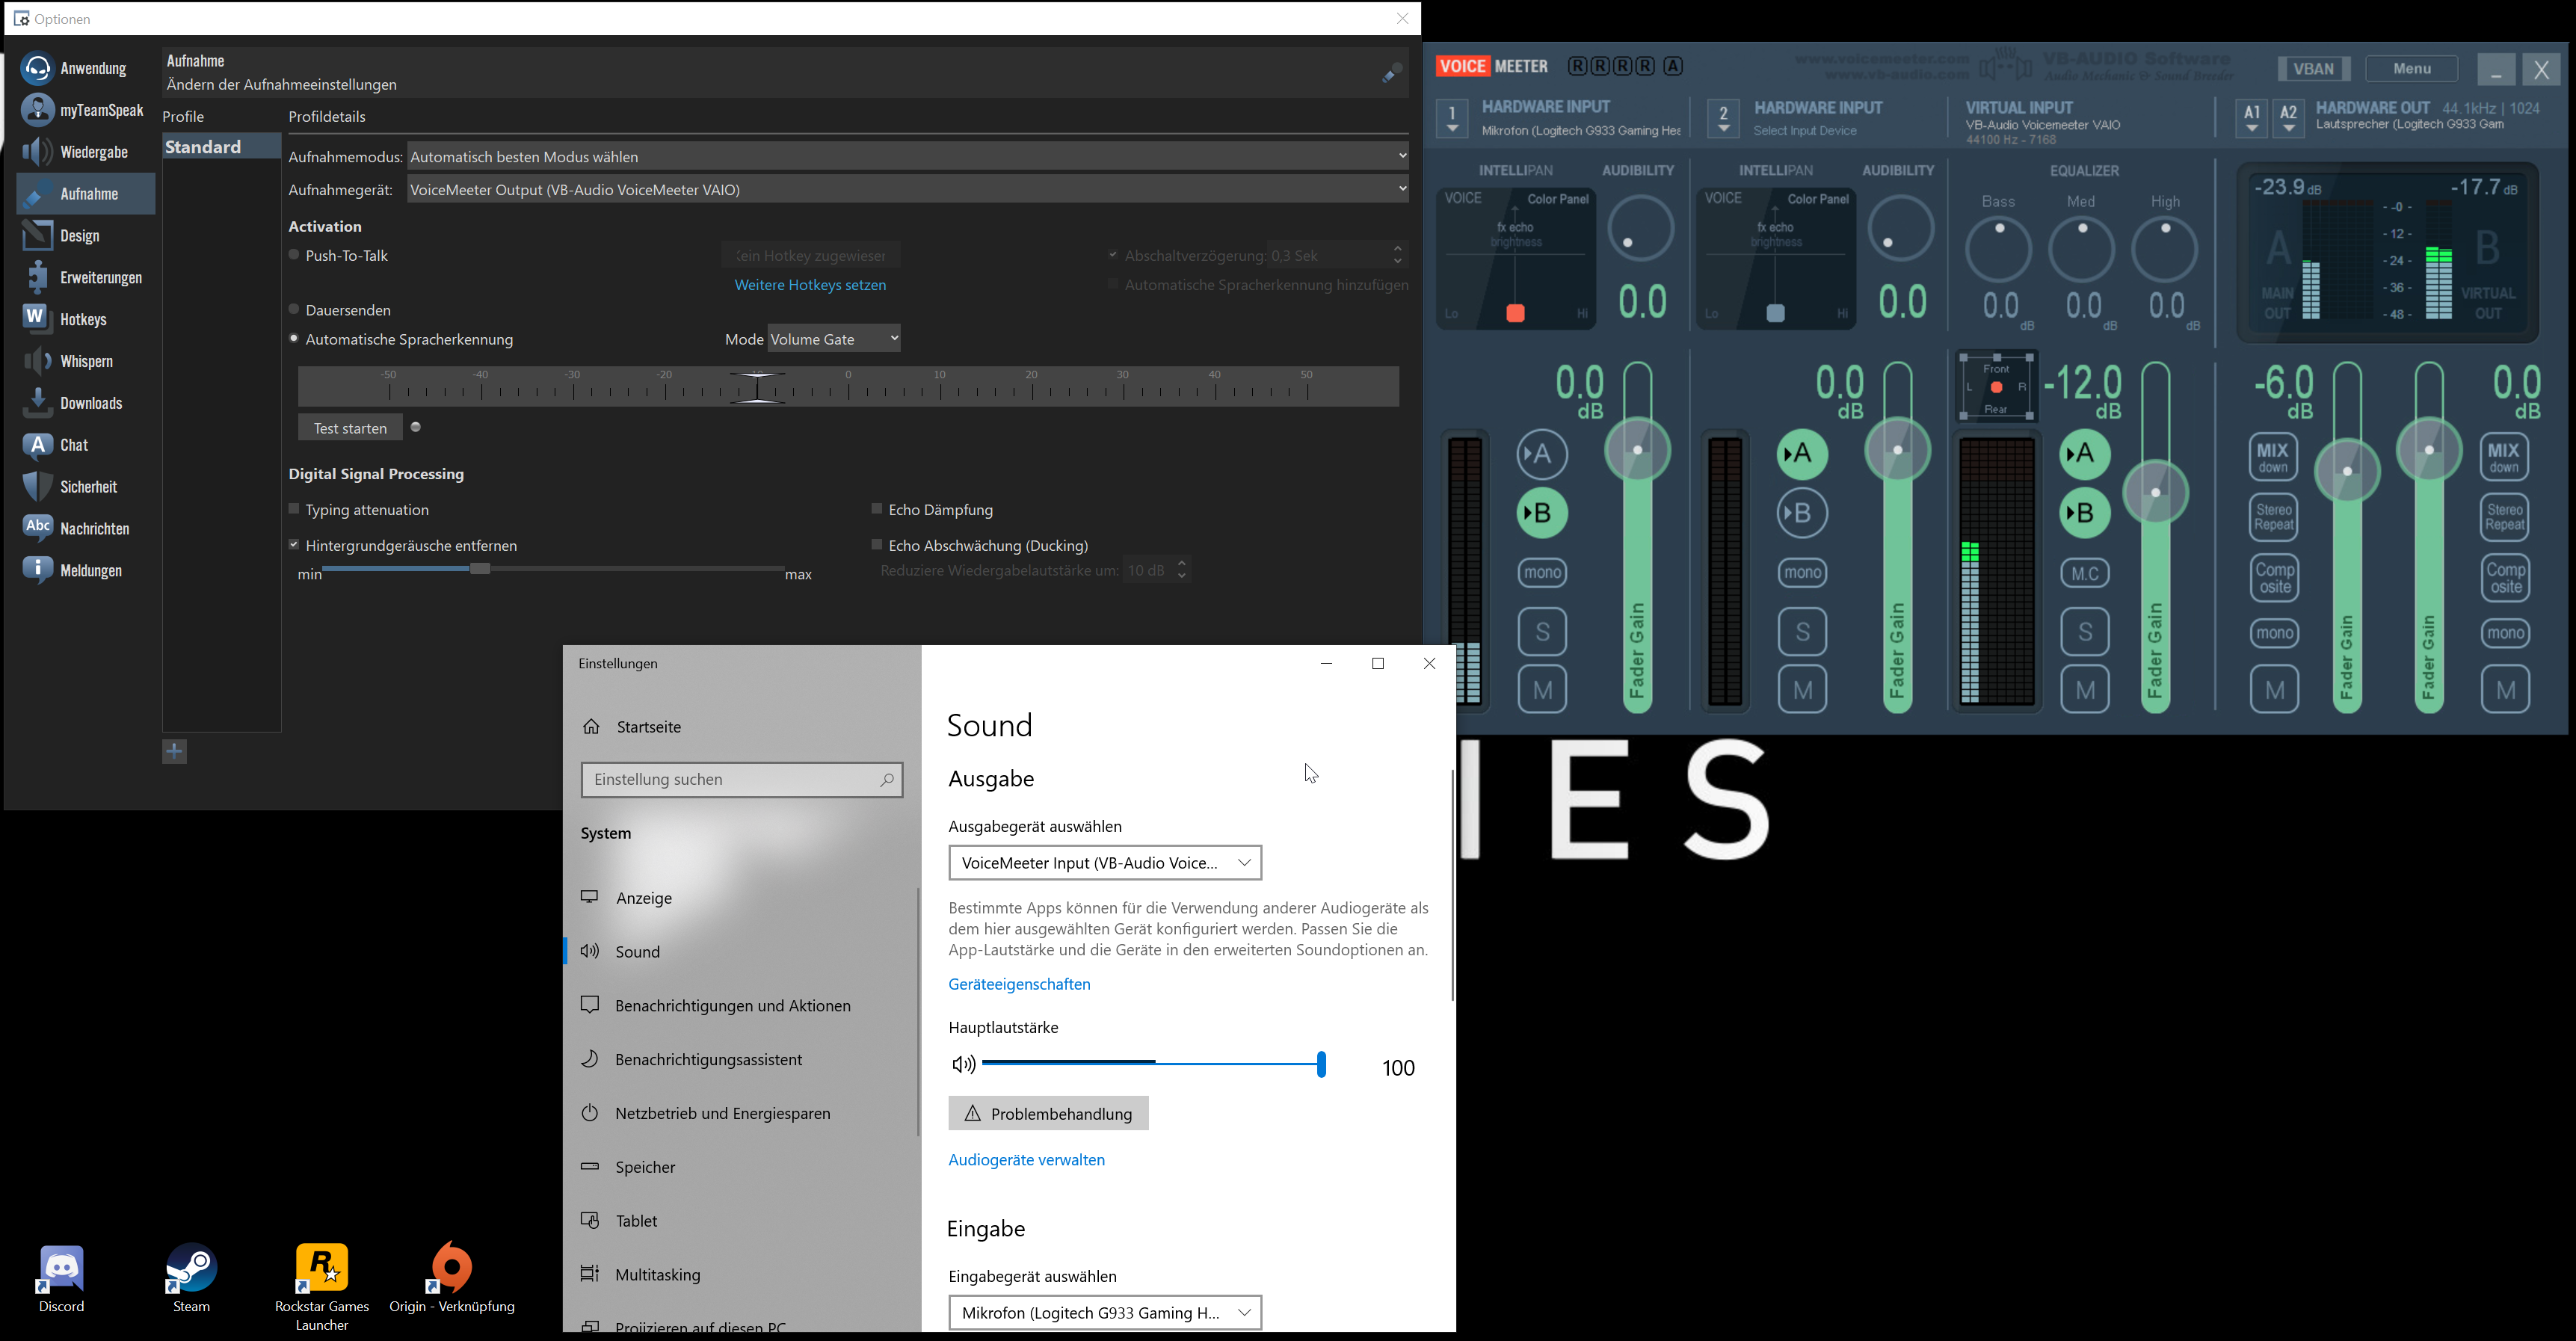Select the Push-To-Talk radio option
The height and width of the screenshot is (1341, 2576).
point(294,255)
